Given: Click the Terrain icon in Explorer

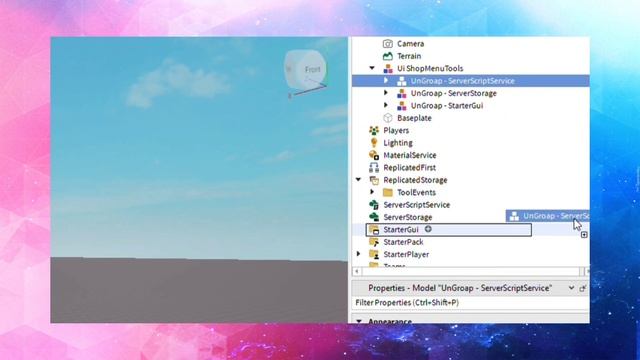Looking at the screenshot, I should click(x=387, y=56).
